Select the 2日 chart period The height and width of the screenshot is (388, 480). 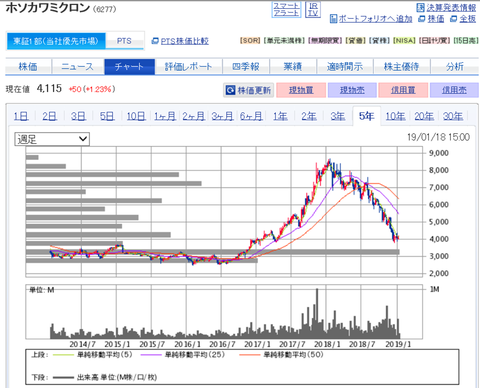click(49, 116)
